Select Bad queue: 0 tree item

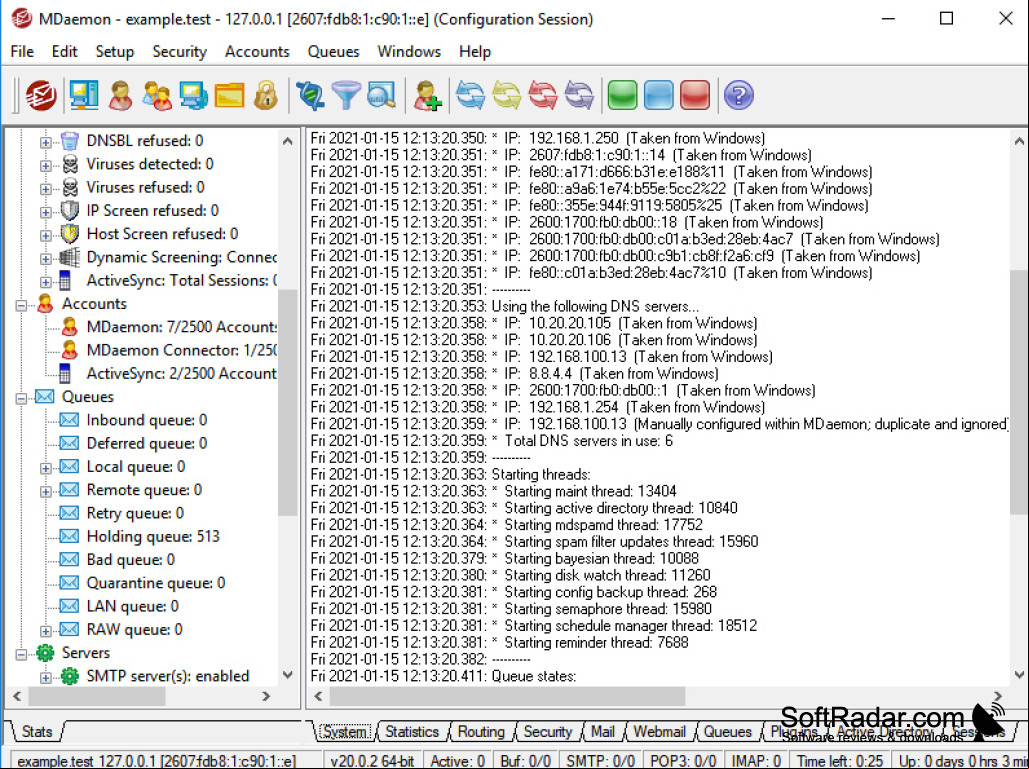coord(131,560)
